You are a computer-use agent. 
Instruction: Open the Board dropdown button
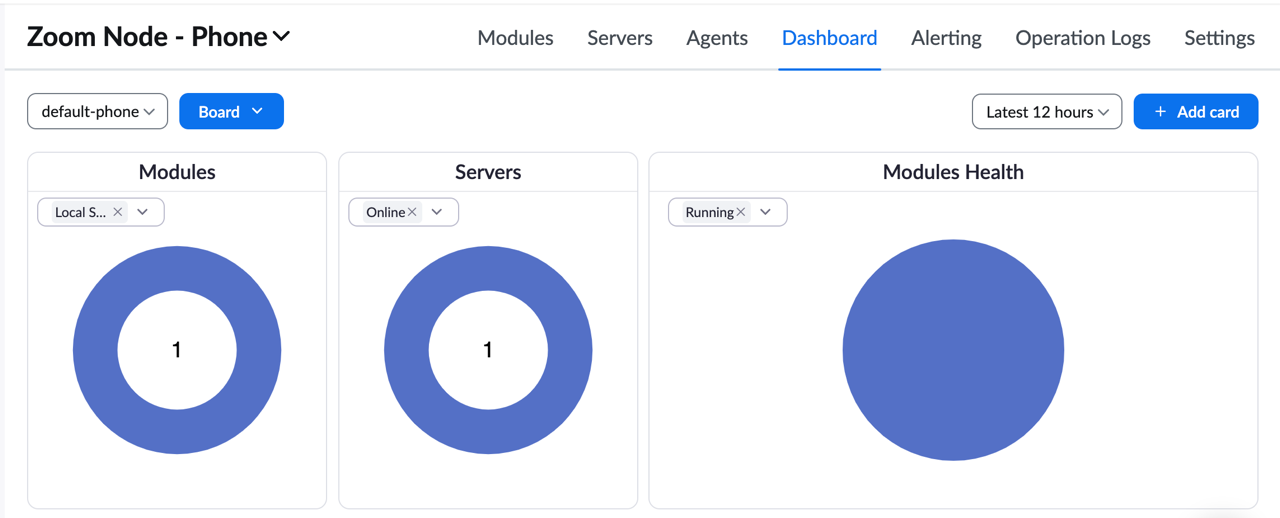231,112
